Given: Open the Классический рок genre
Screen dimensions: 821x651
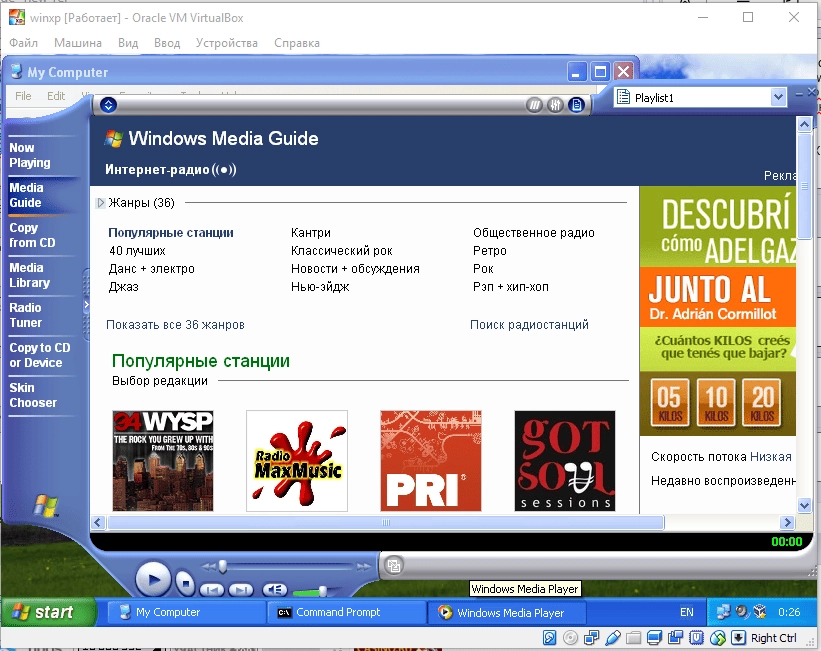Looking at the screenshot, I should pos(341,251).
